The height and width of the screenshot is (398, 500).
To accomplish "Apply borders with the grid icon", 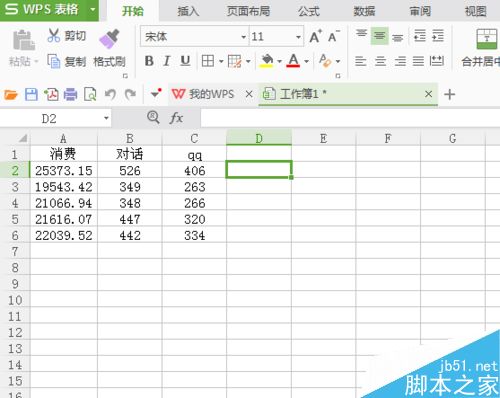I will pyautogui.click(x=208, y=61).
